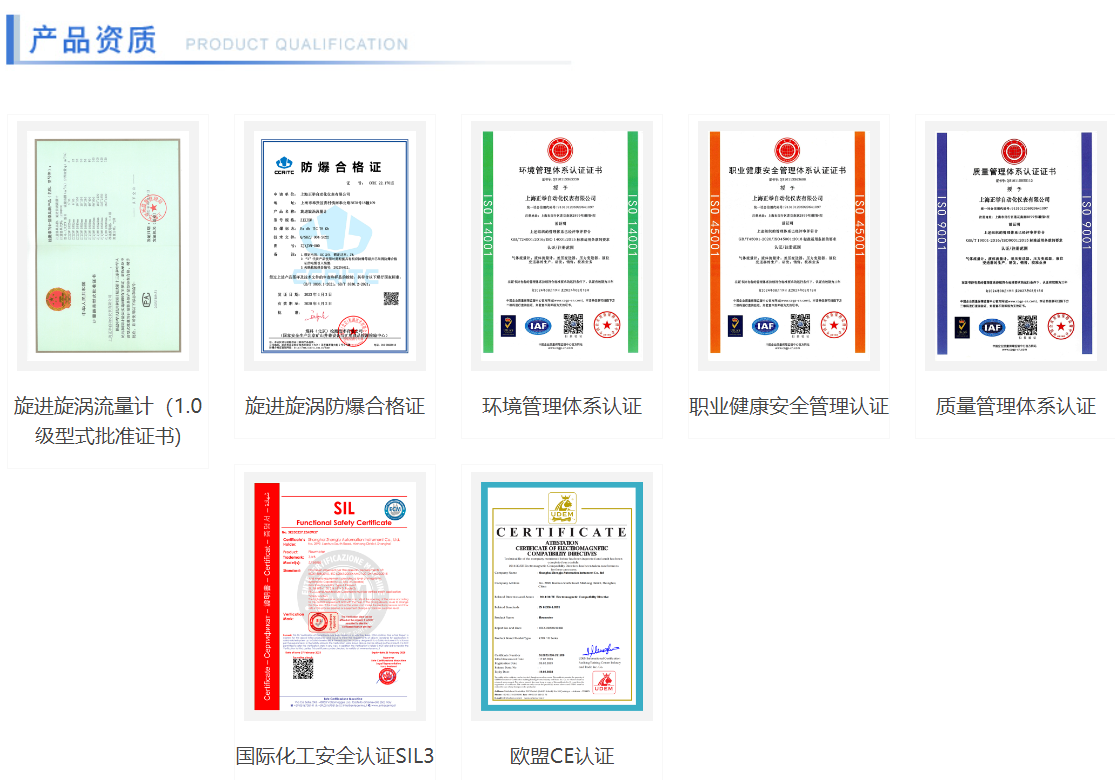Click the IAF logo on the ISO 14001 certificate
This screenshot has height=780, width=1115.
click(538, 325)
